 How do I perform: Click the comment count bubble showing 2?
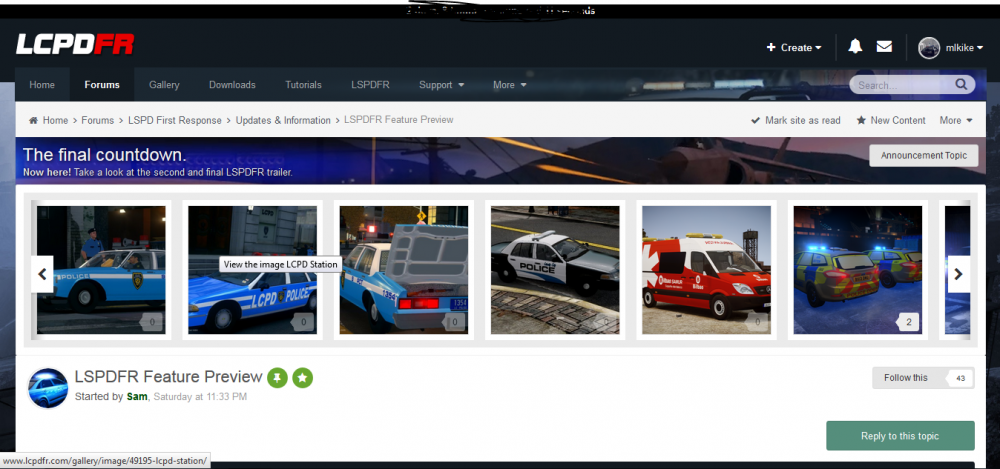click(x=909, y=322)
